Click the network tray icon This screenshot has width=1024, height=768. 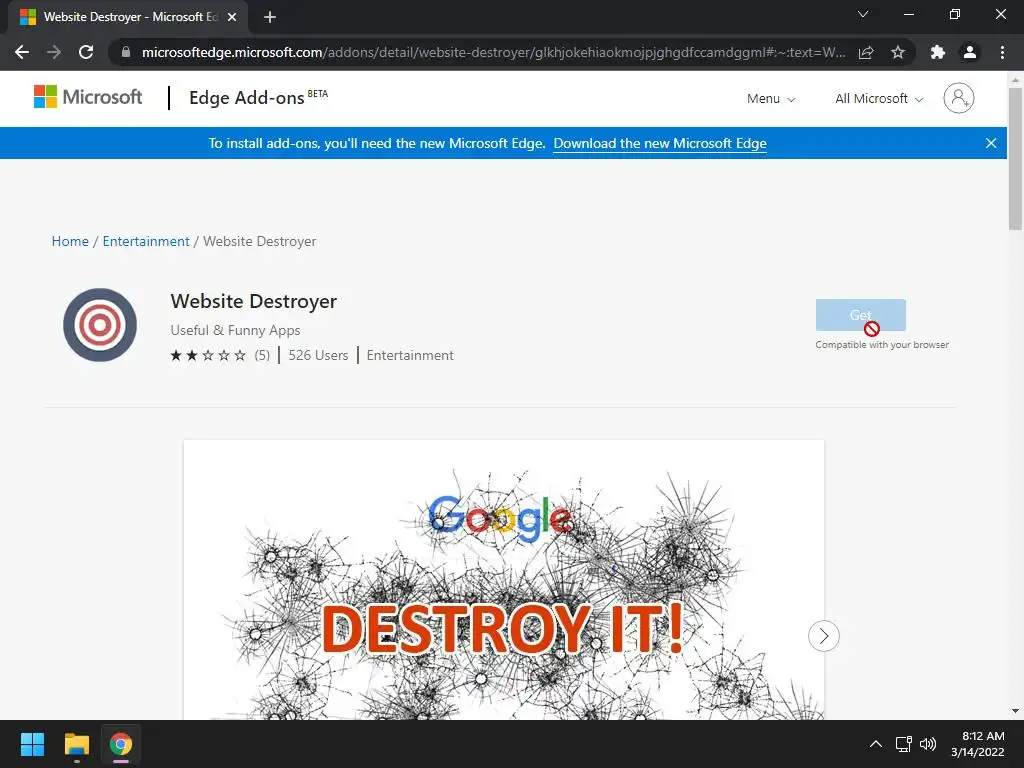coord(903,744)
